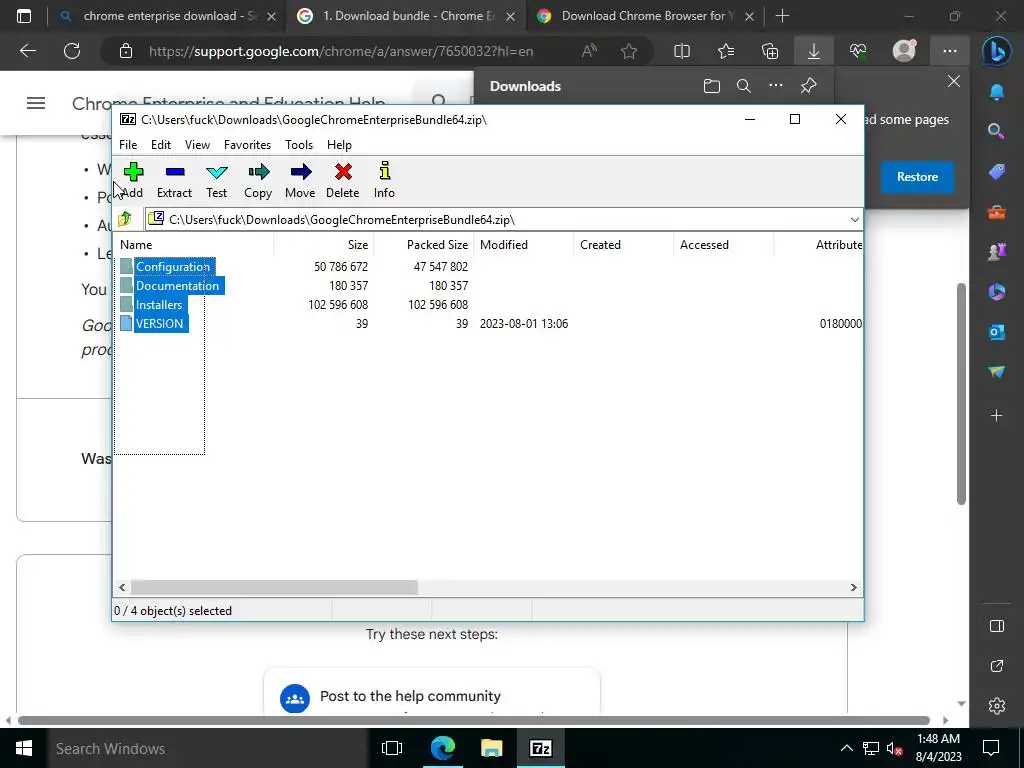The height and width of the screenshot is (768, 1024).
Task: Open Edge browser essentials heart icon
Action: 858,51
